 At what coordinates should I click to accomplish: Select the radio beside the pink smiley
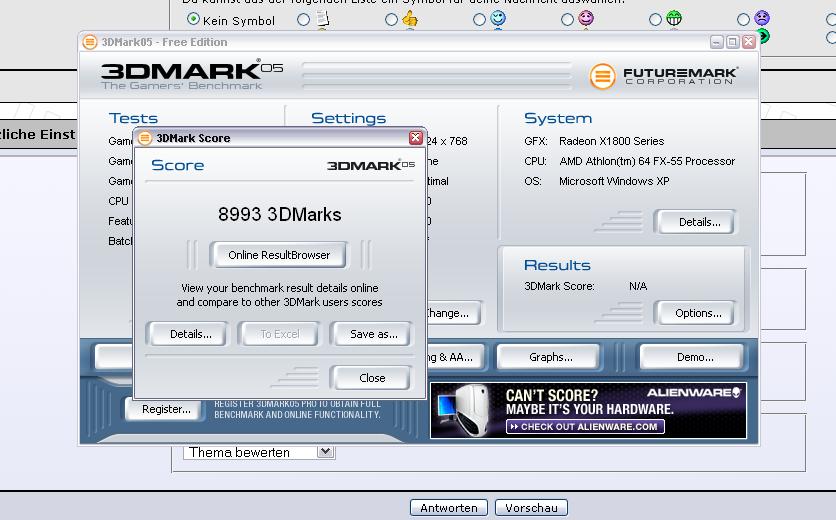click(x=567, y=20)
